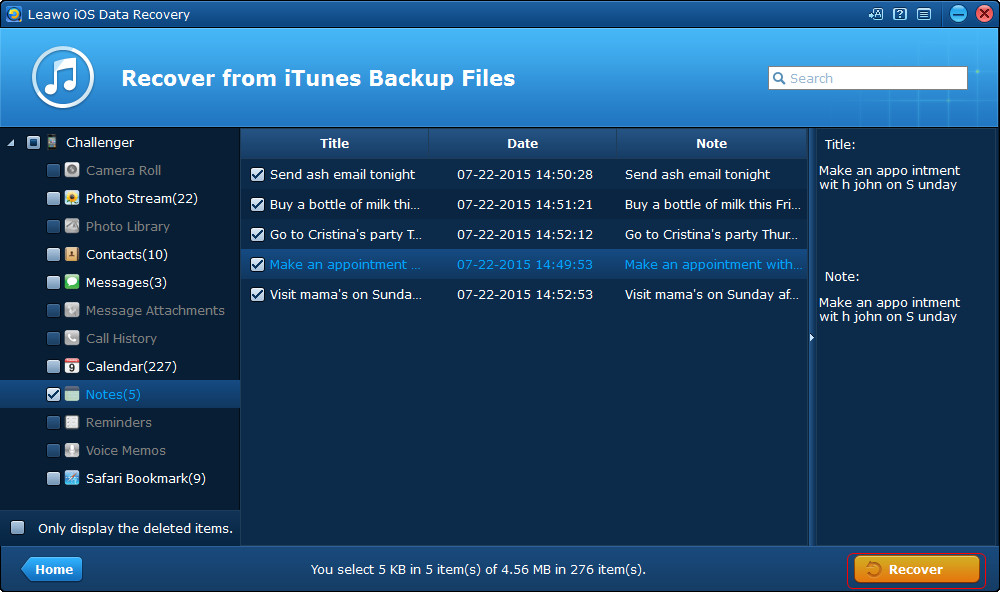Close the Leawo iOS Data Recovery window
The image size is (1000, 592).
pos(985,14)
